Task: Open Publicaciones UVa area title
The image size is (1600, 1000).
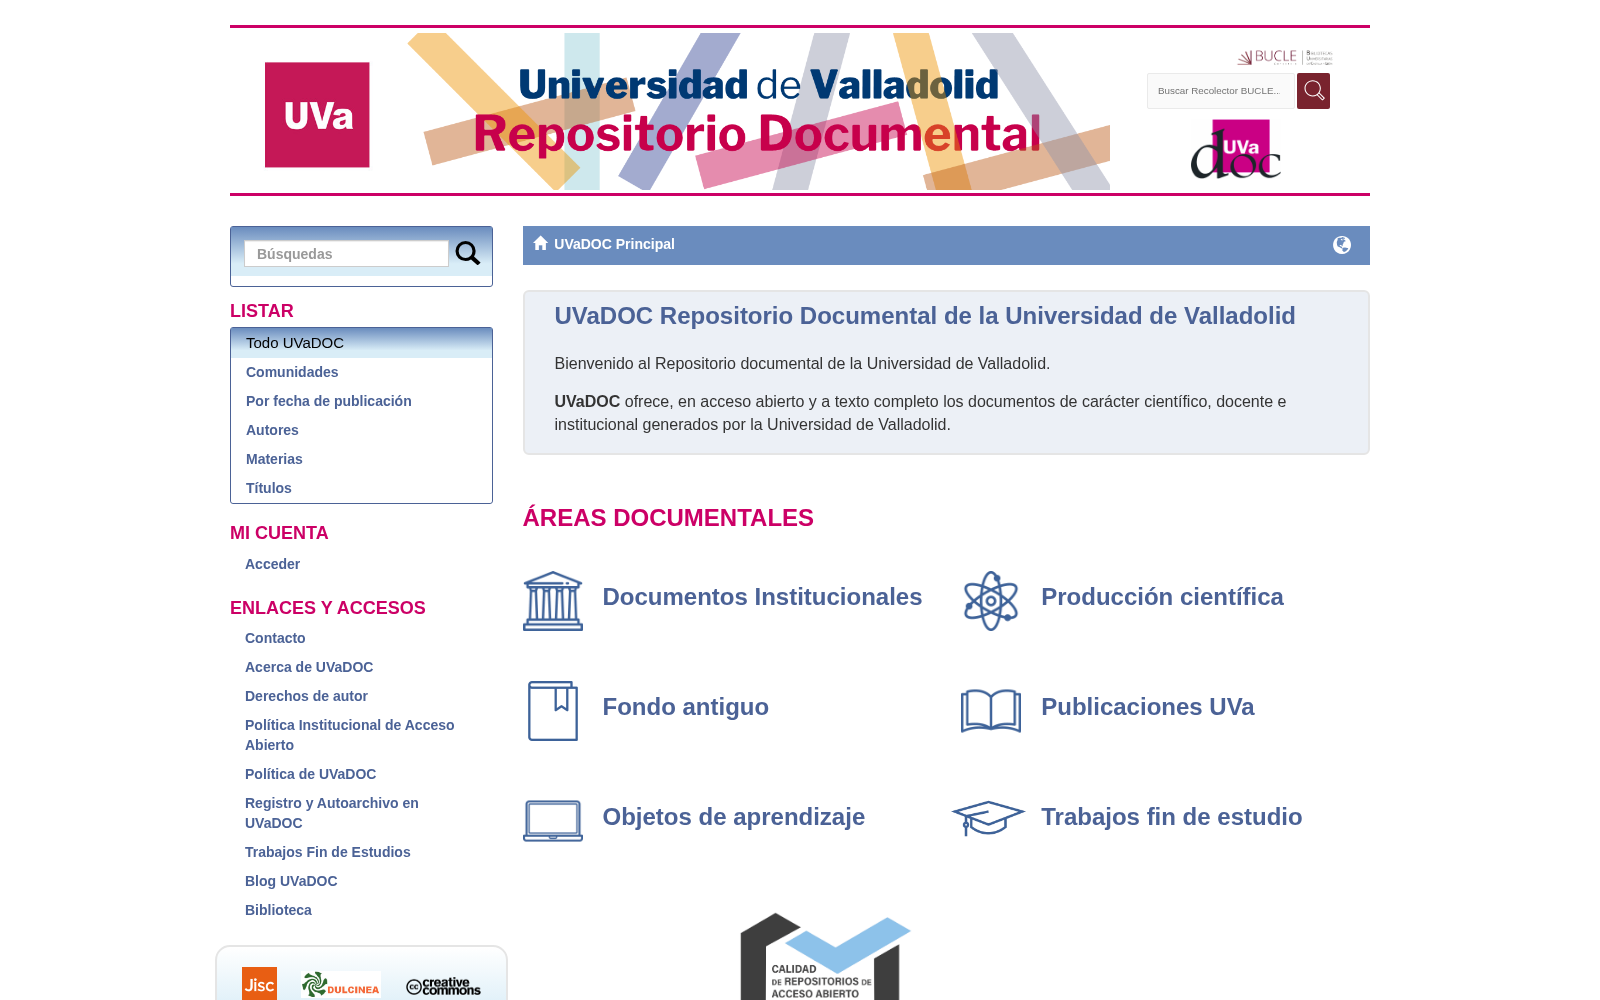Action: pyautogui.click(x=1147, y=707)
